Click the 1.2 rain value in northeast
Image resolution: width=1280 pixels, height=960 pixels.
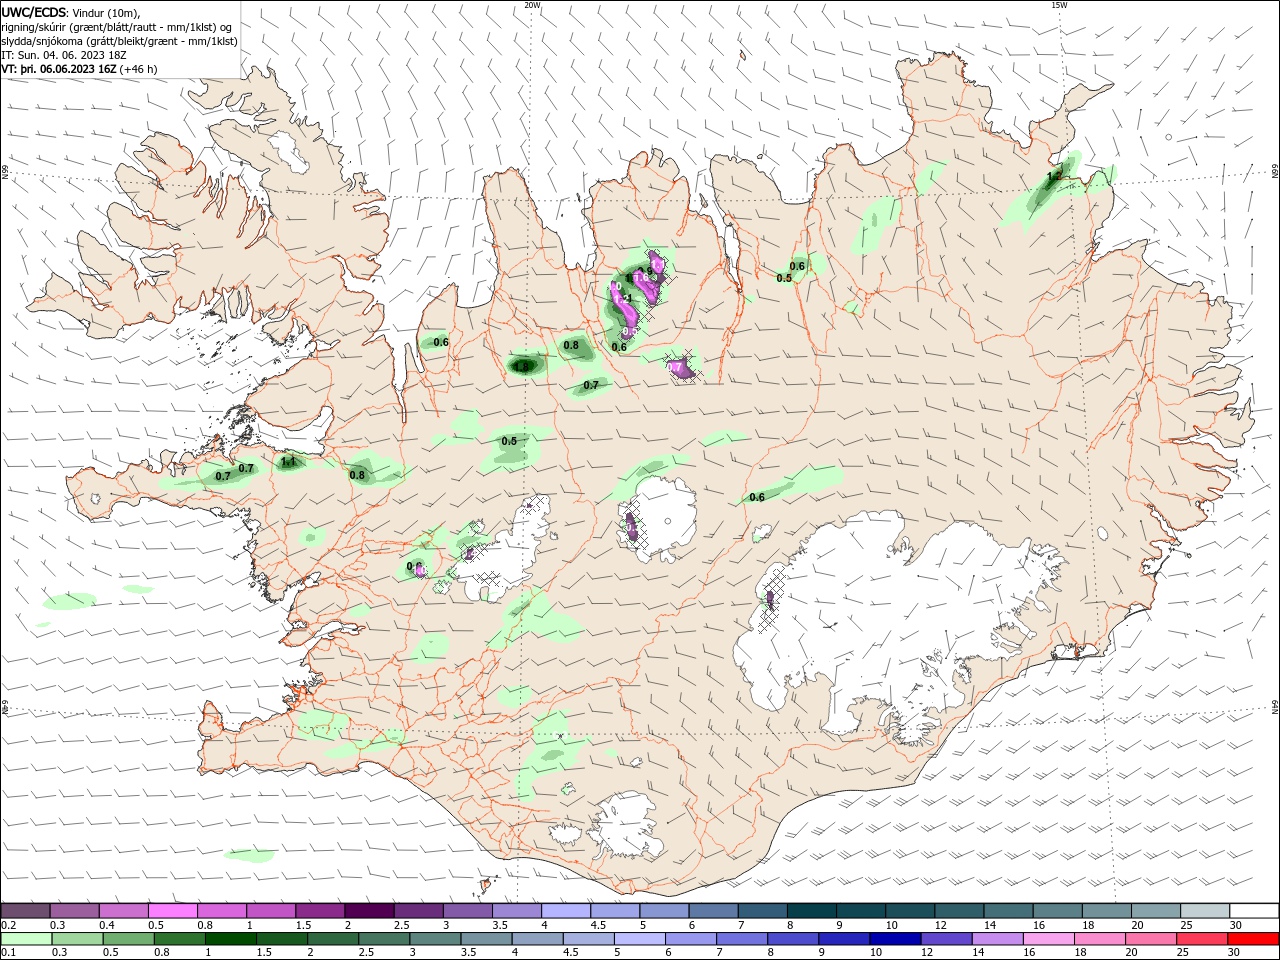tap(1054, 176)
